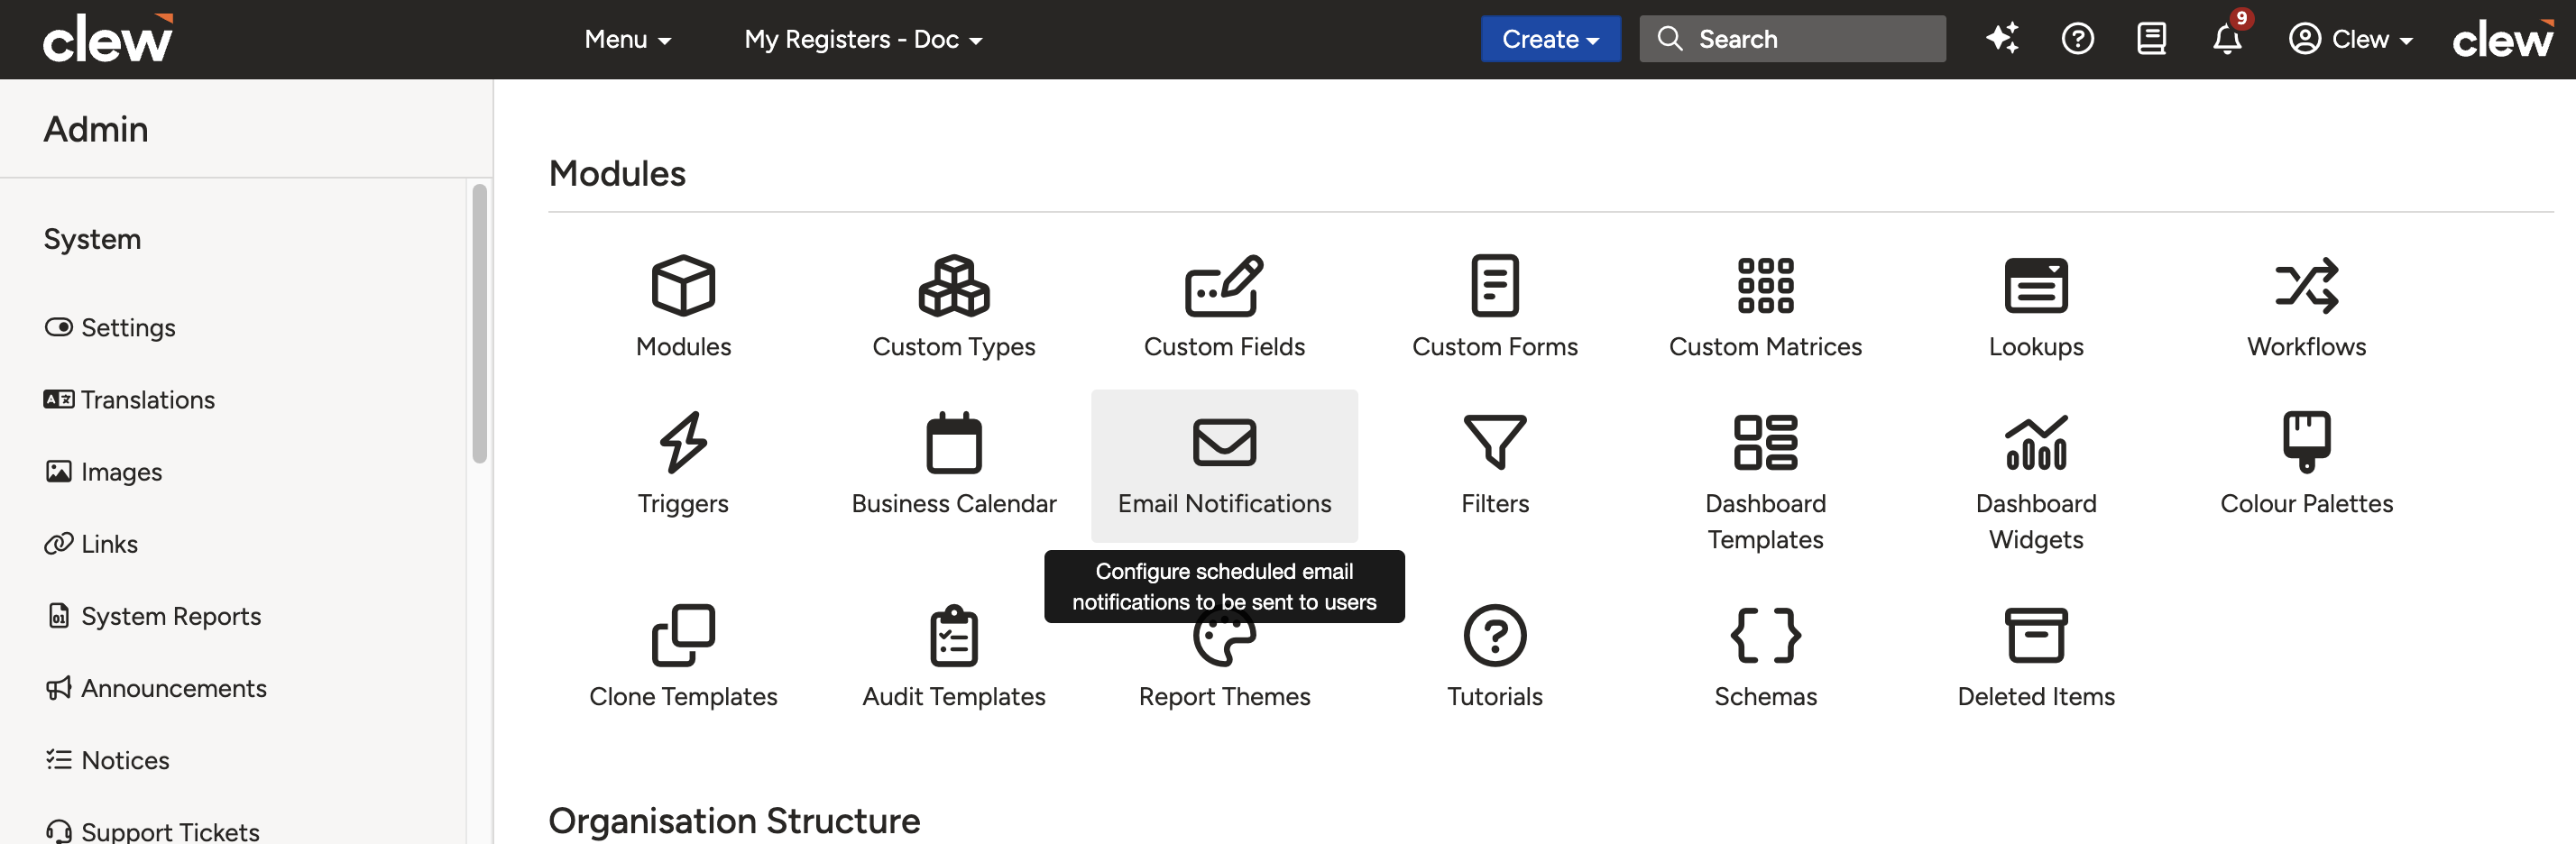This screenshot has height=844, width=2576.
Task: Open Custom Types stacked cubes icon
Action: (954, 285)
